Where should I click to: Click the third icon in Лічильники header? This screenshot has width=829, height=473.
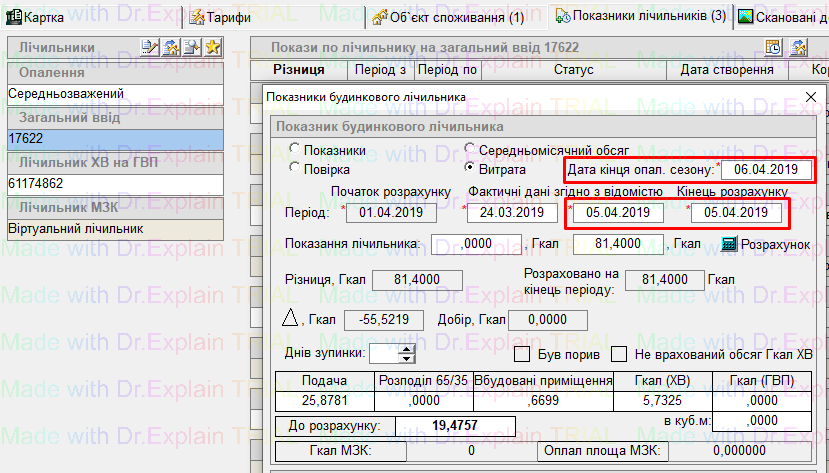191,48
